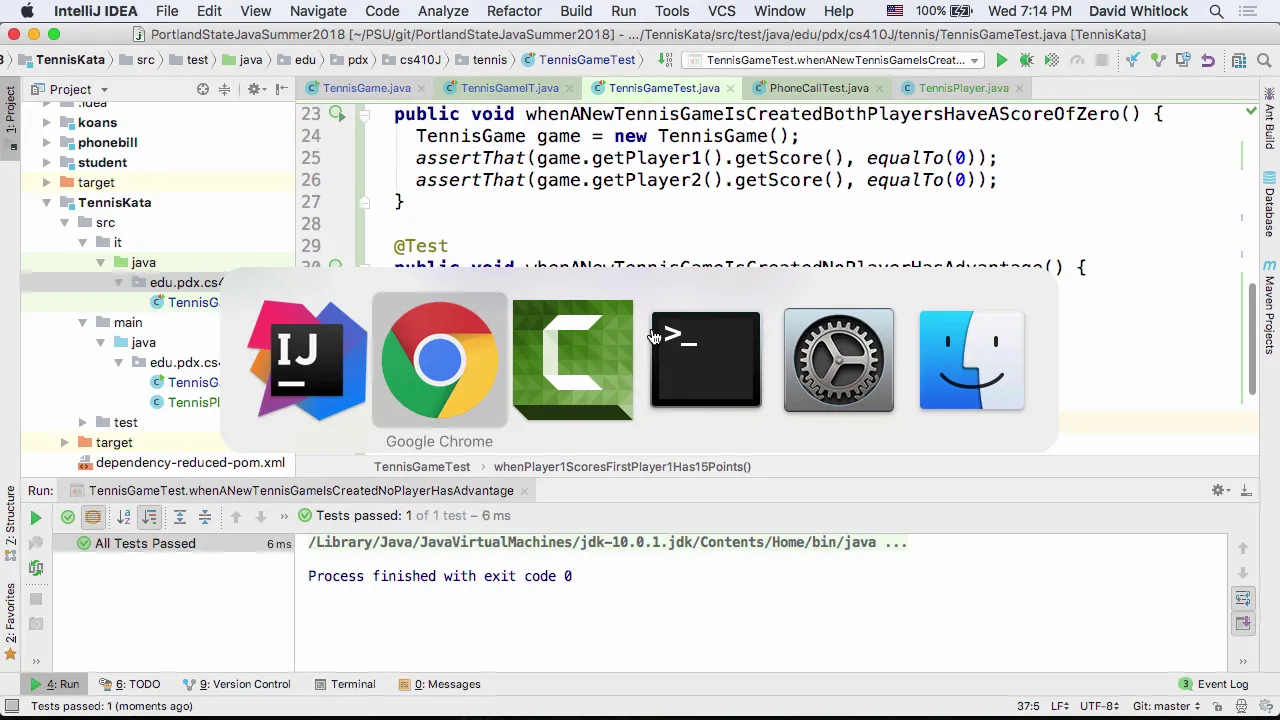The width and height of the screenshot is (1280, 720).
Task: Toggle Sort by Duration in Run panel
Action: (149, 517)
